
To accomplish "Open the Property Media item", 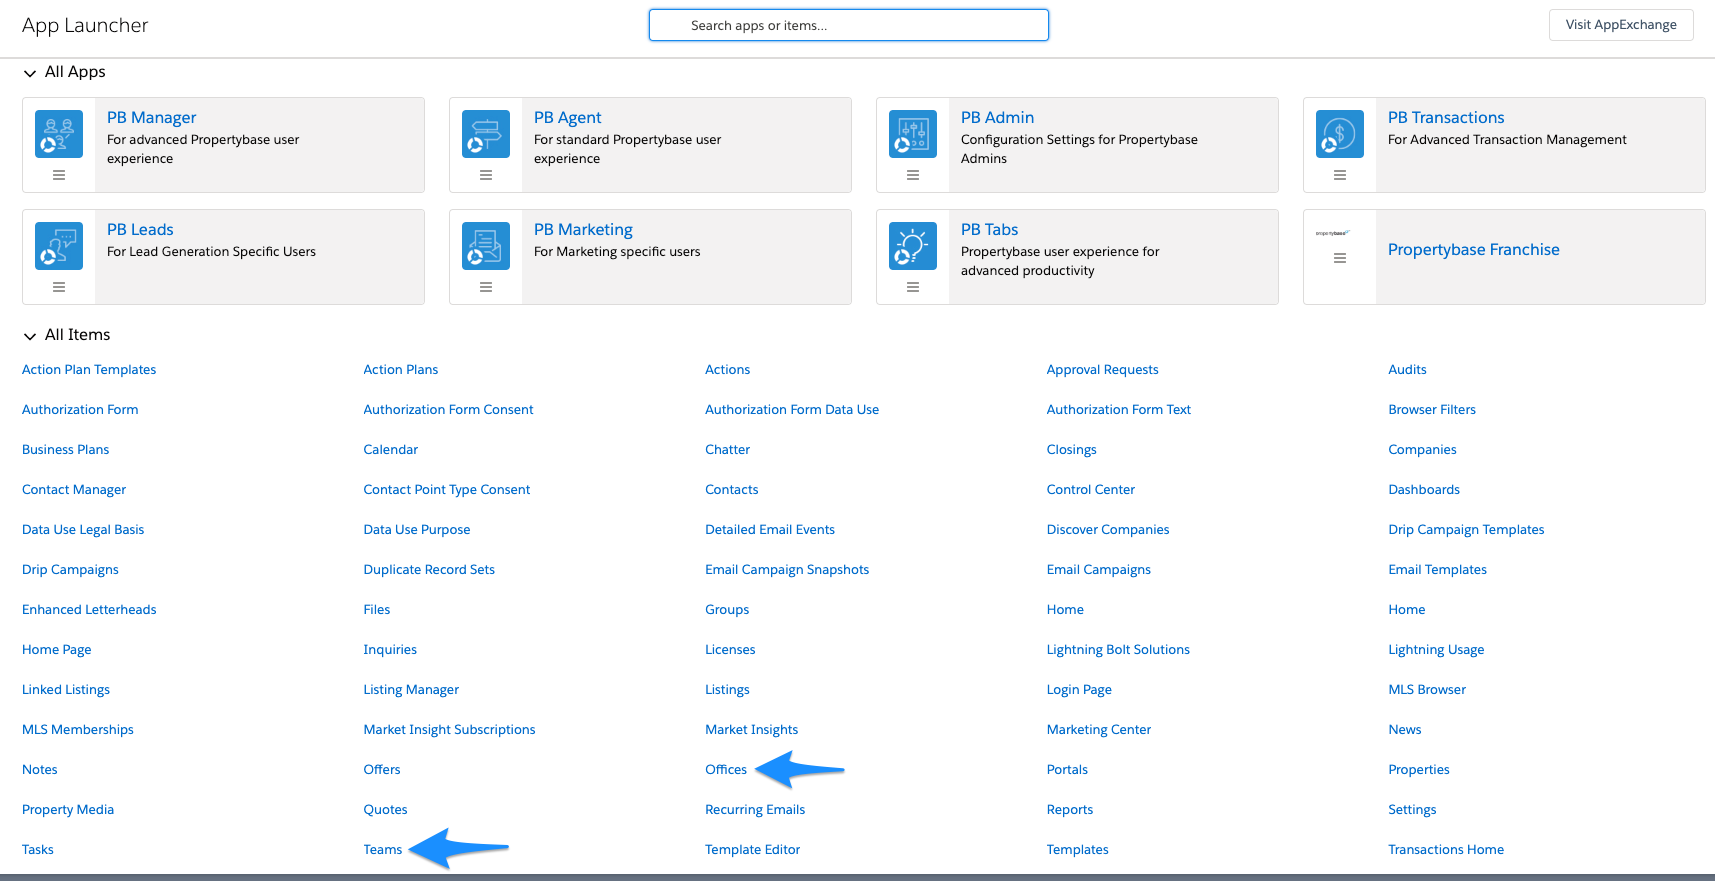I will (x=68, y=809).
